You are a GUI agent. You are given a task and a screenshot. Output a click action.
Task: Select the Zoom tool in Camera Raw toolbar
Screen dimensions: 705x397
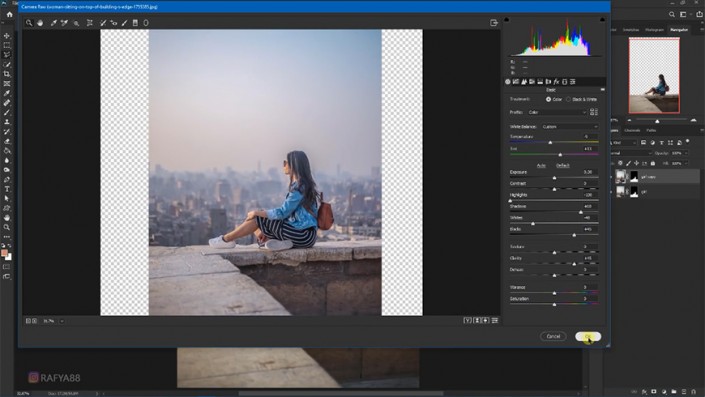[x=29, y=23]
